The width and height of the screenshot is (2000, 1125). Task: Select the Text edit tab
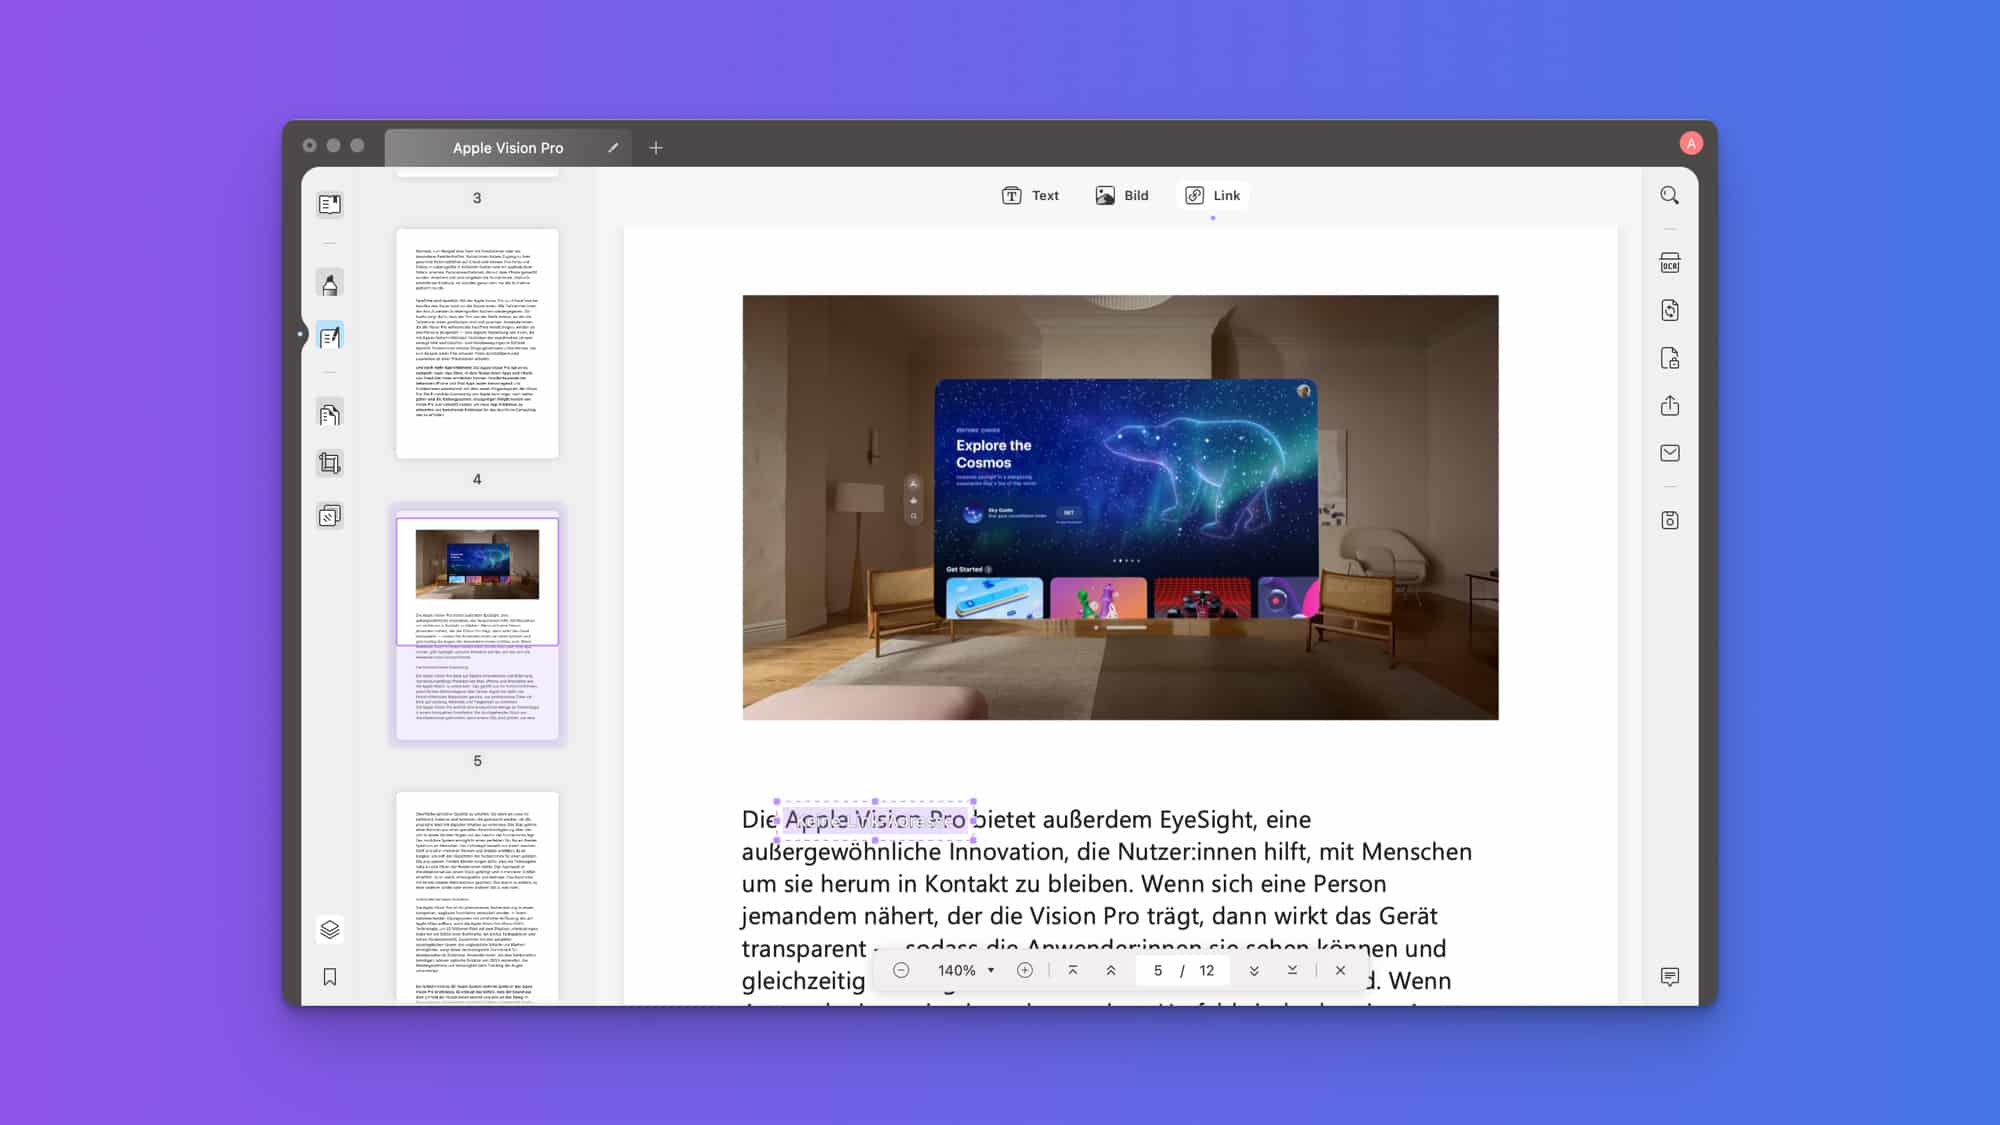tap(1030, 195)
